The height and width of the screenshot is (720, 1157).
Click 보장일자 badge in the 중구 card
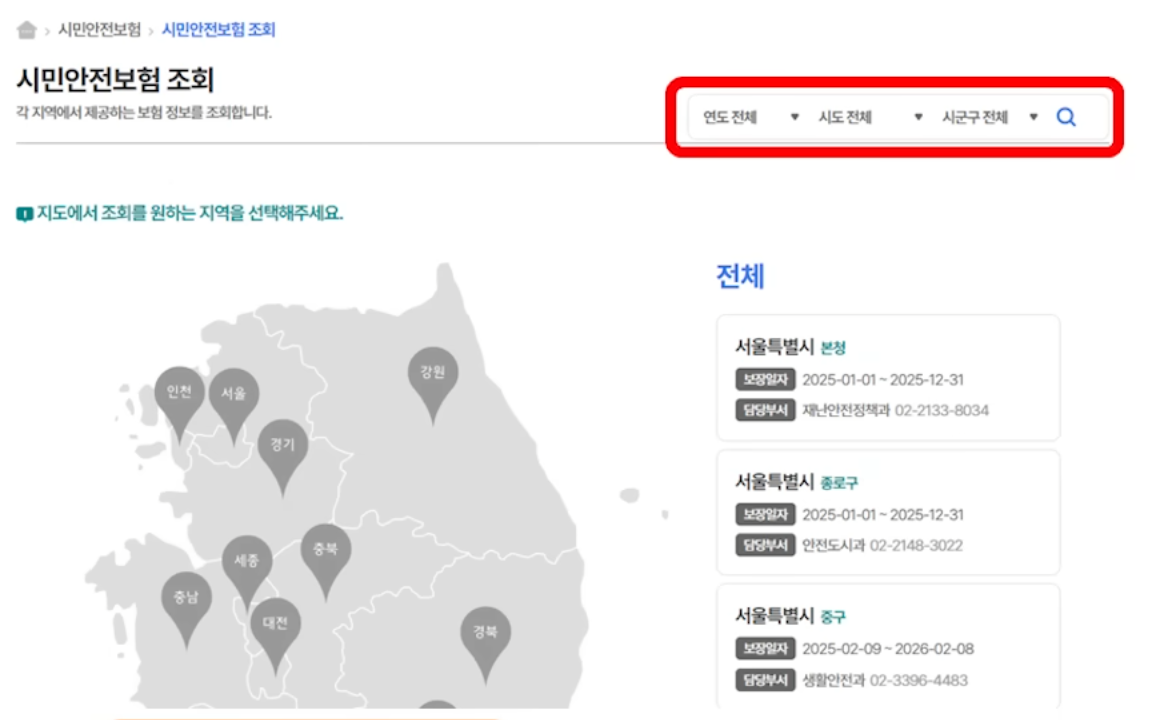coord(765,648)
